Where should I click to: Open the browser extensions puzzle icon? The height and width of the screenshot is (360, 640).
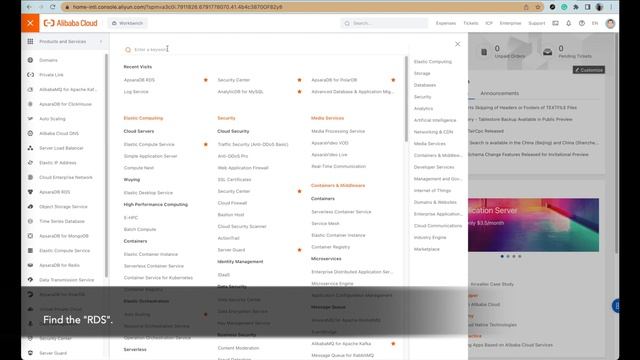coord(576,7)
